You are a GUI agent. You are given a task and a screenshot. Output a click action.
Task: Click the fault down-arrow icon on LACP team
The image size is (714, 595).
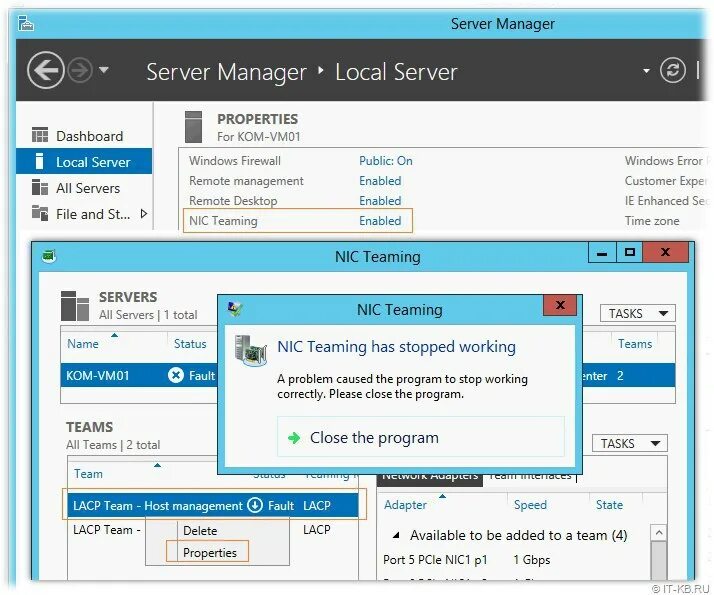[255, 505]
